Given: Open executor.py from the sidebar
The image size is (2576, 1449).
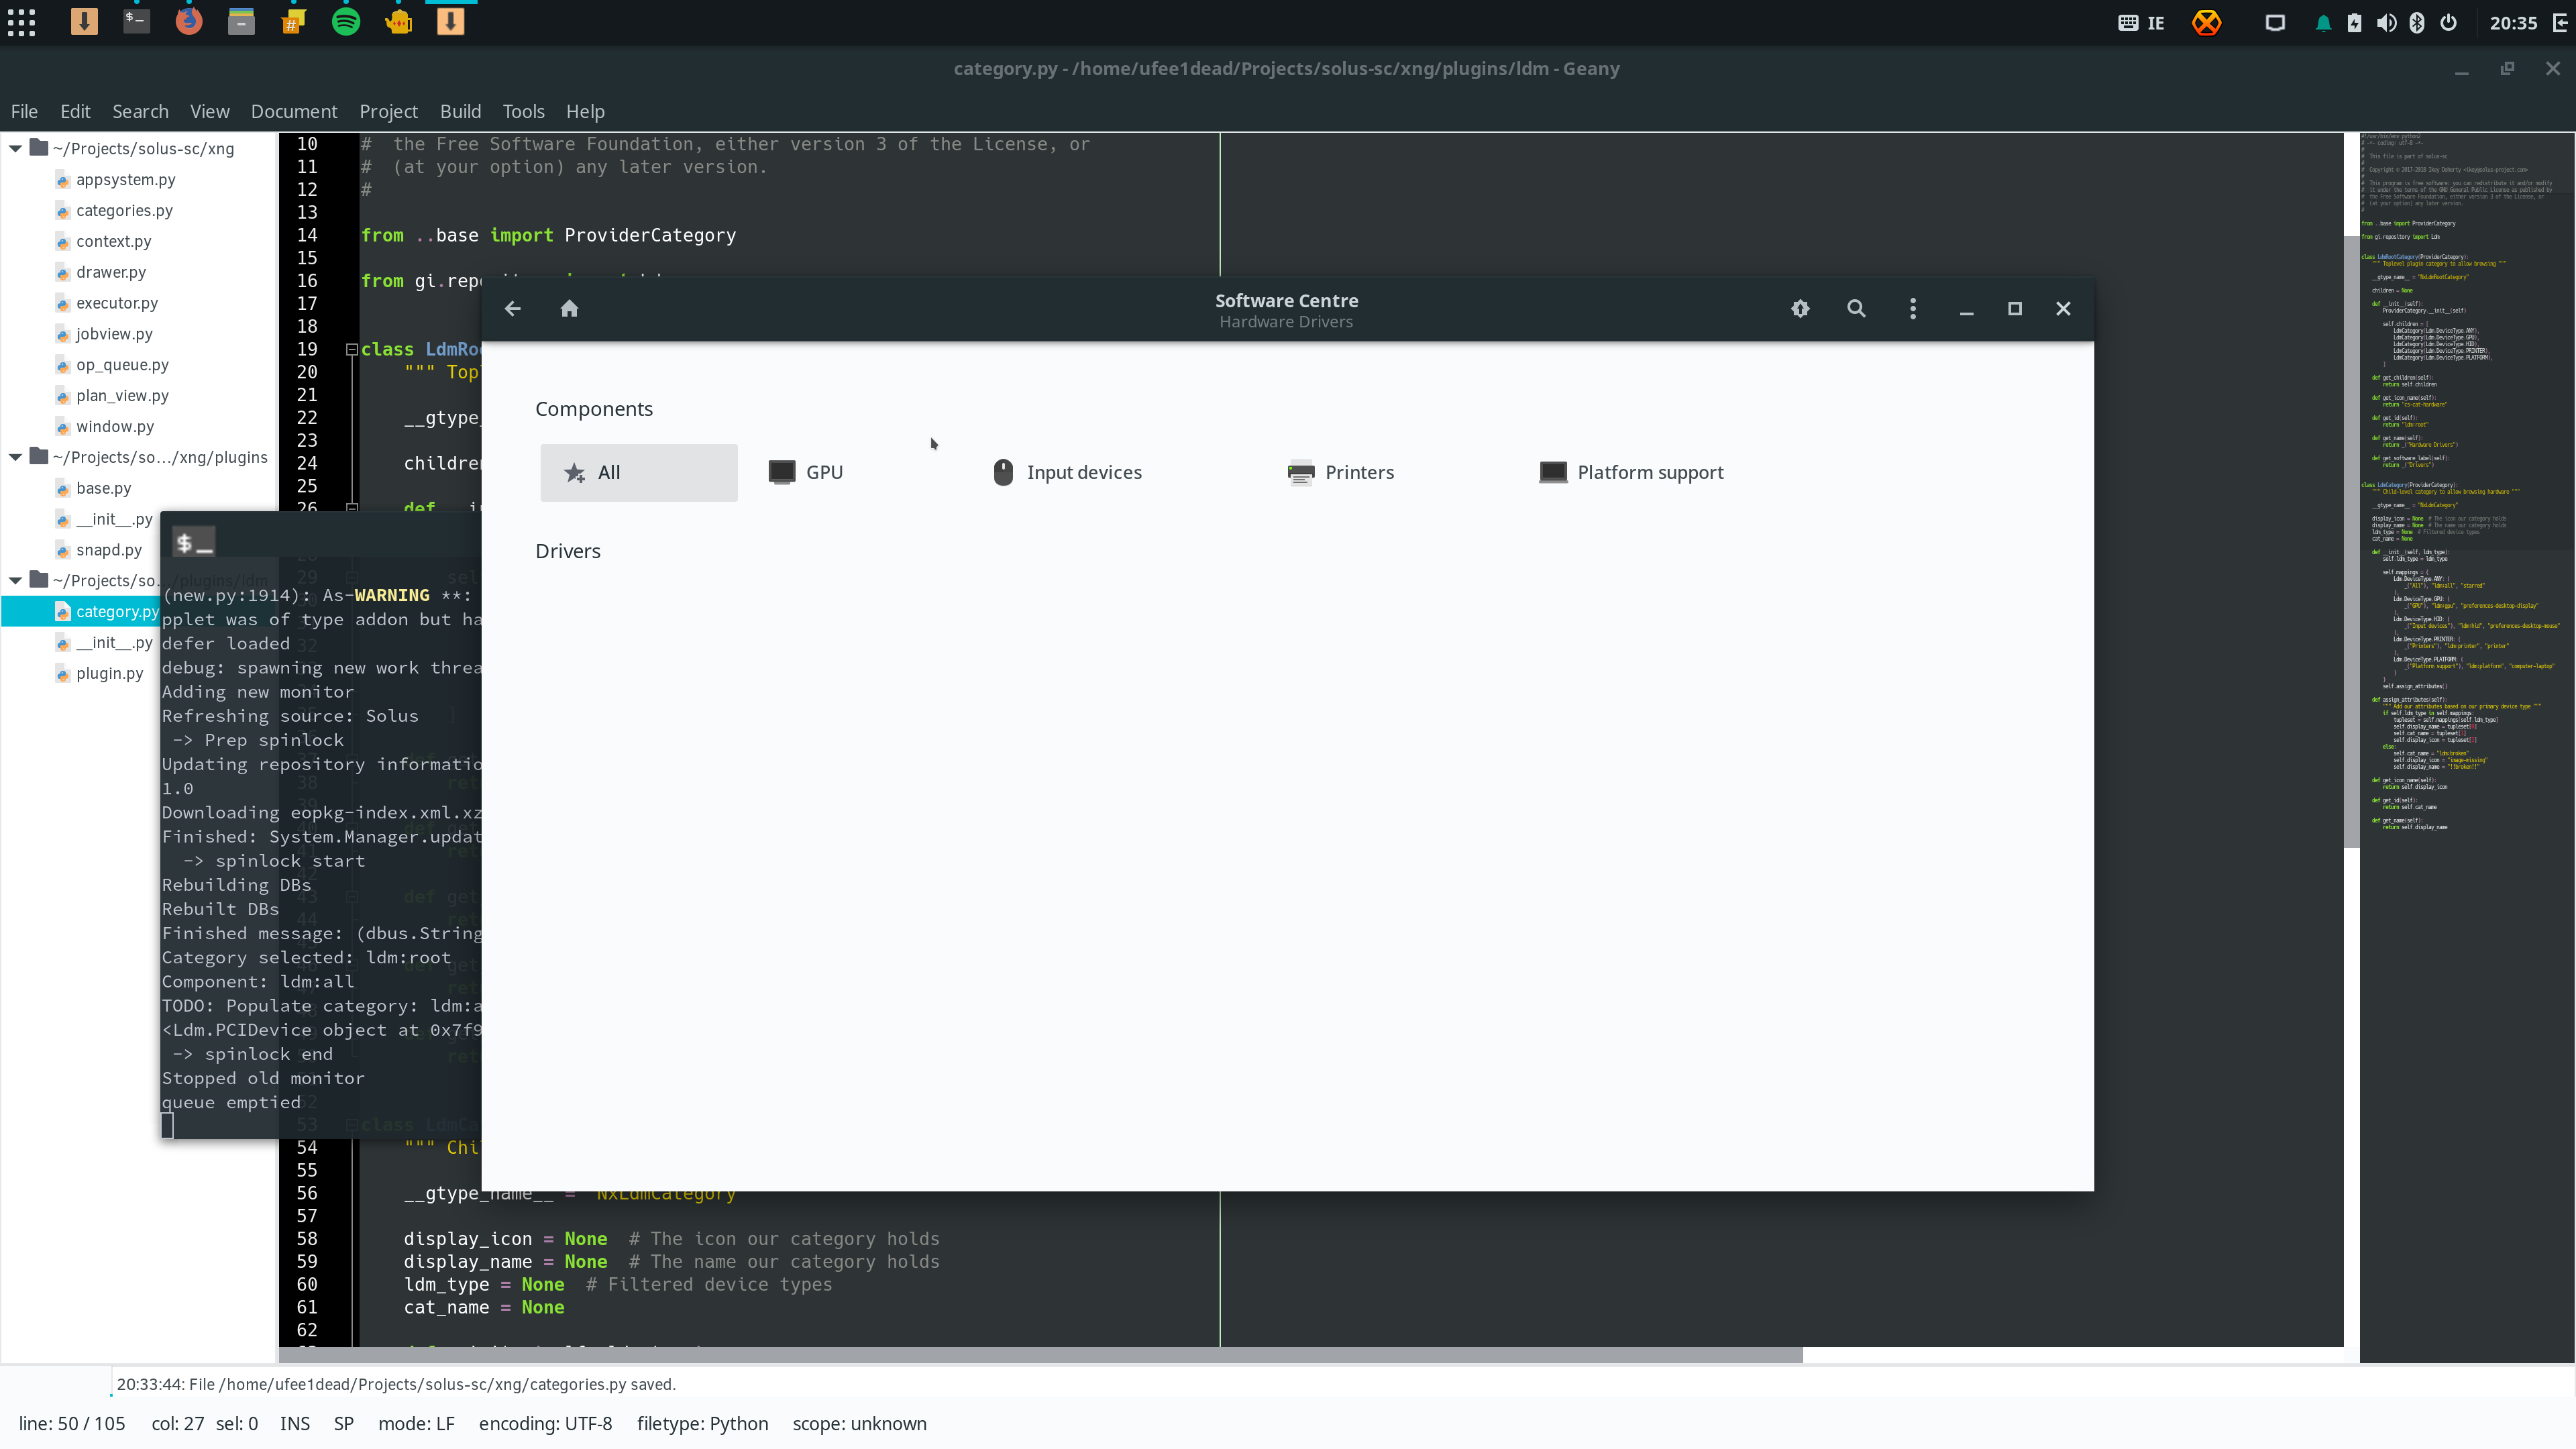Looking at the screenshot, I should [116, 303].
